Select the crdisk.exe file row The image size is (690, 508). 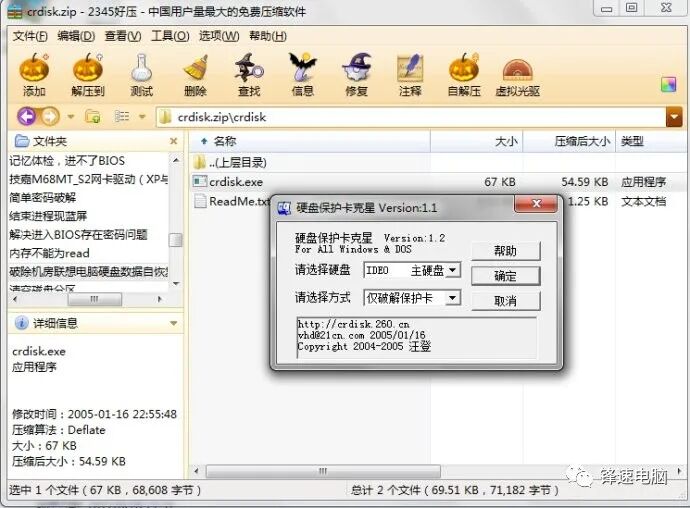pyautogui.click(x=438, y=182)
